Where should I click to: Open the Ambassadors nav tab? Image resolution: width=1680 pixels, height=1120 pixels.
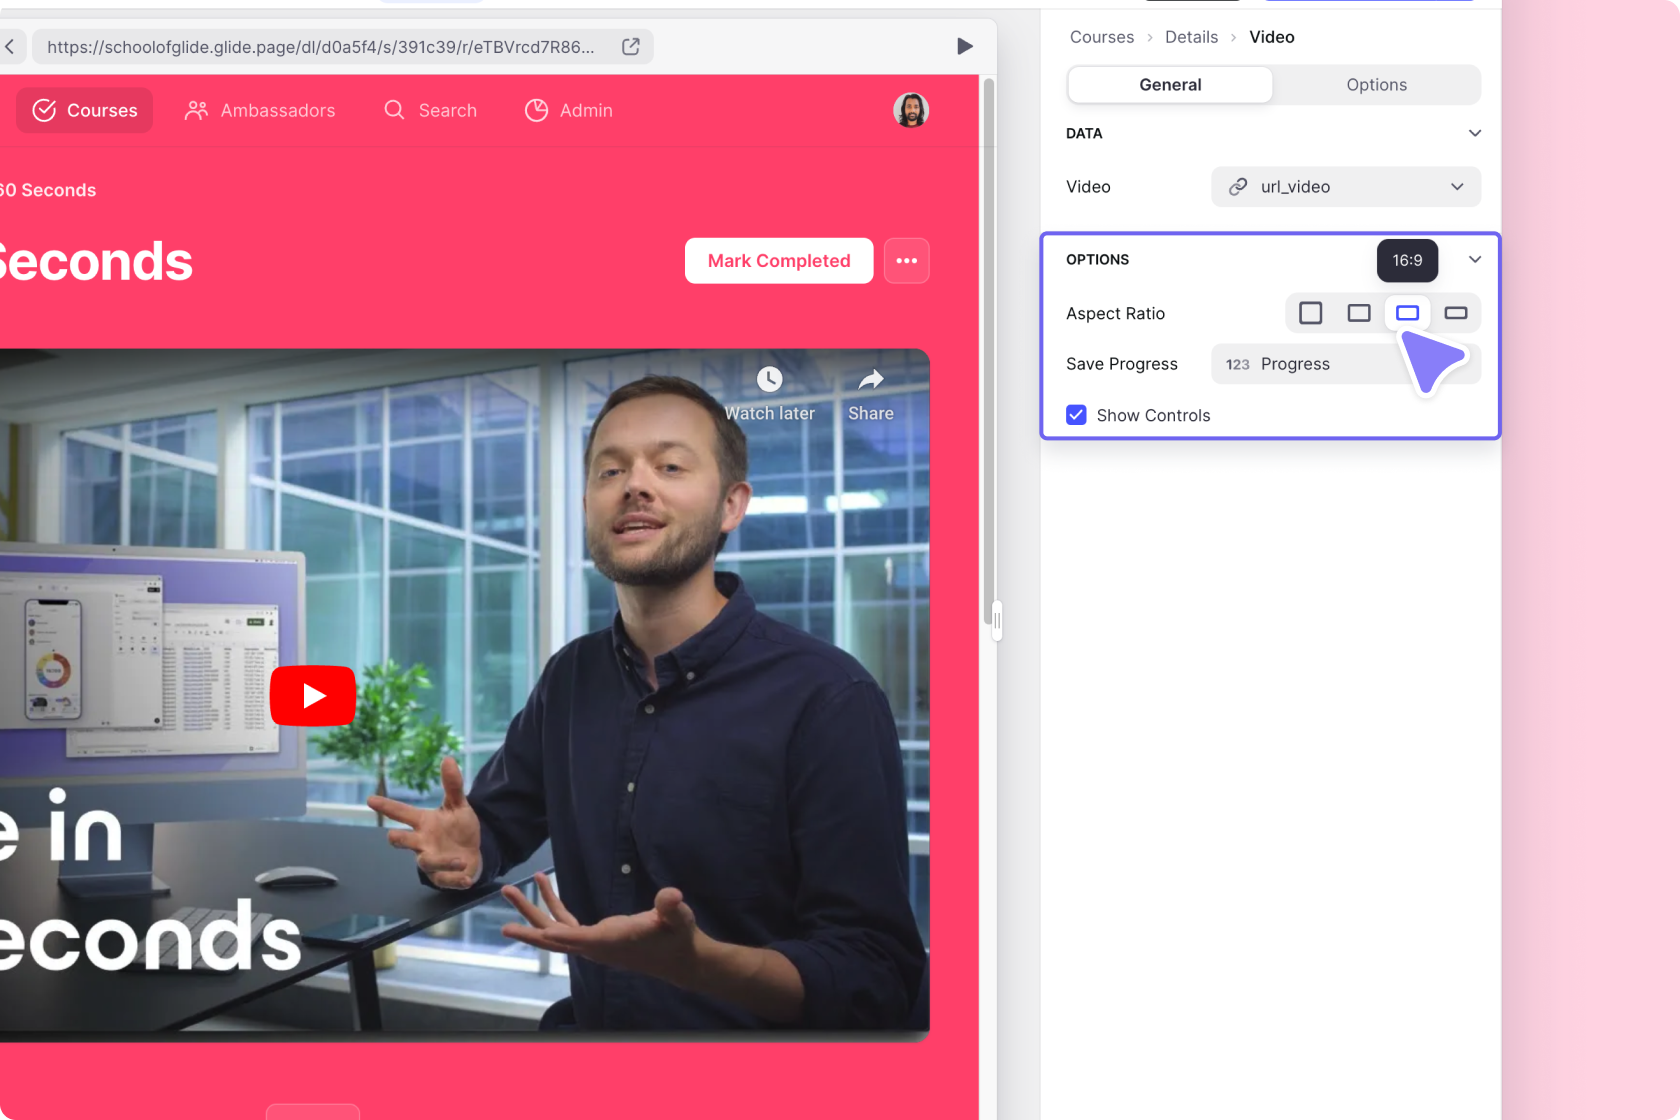[260, 110]
